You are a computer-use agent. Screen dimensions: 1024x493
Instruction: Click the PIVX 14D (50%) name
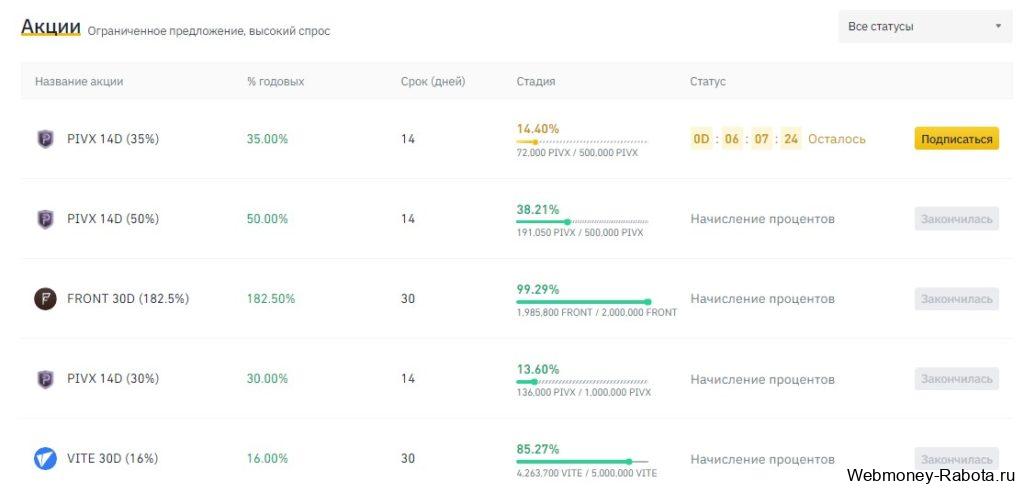click(113, 219)
